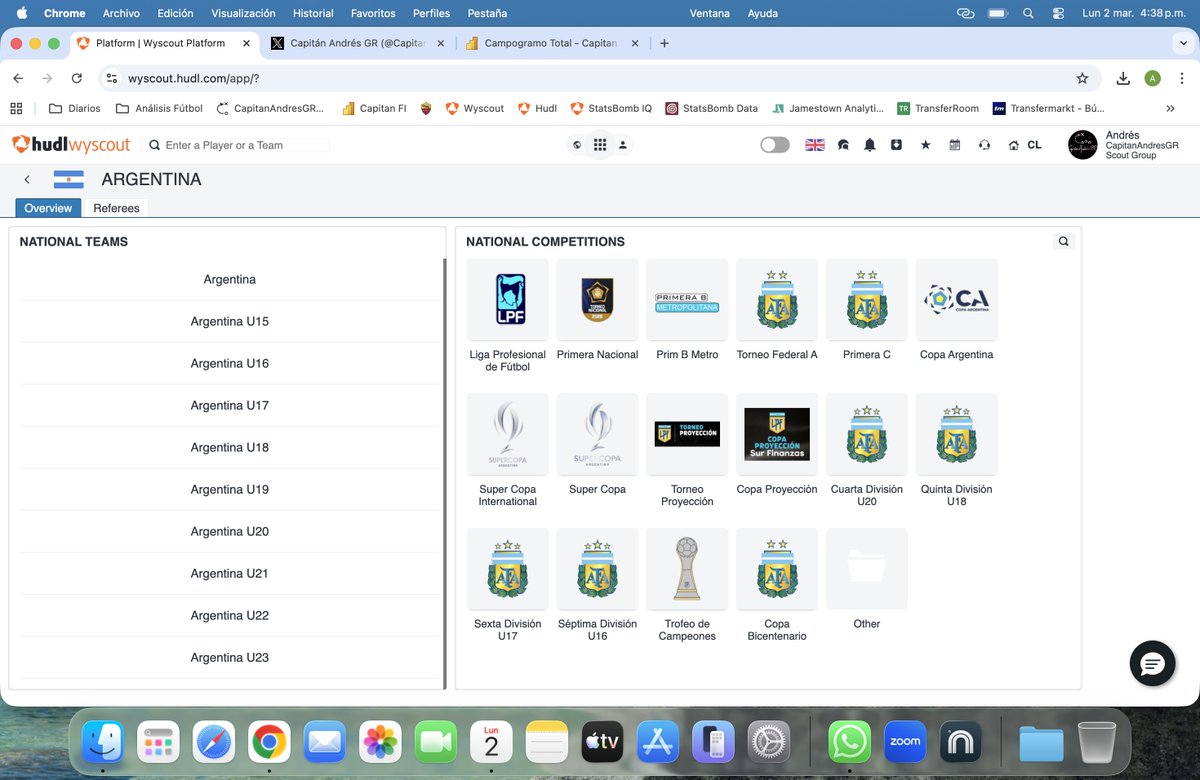The height and width of the screenshot is (780, 1200).
Task: Open the Argentina national team
Action: click(230, 280)
